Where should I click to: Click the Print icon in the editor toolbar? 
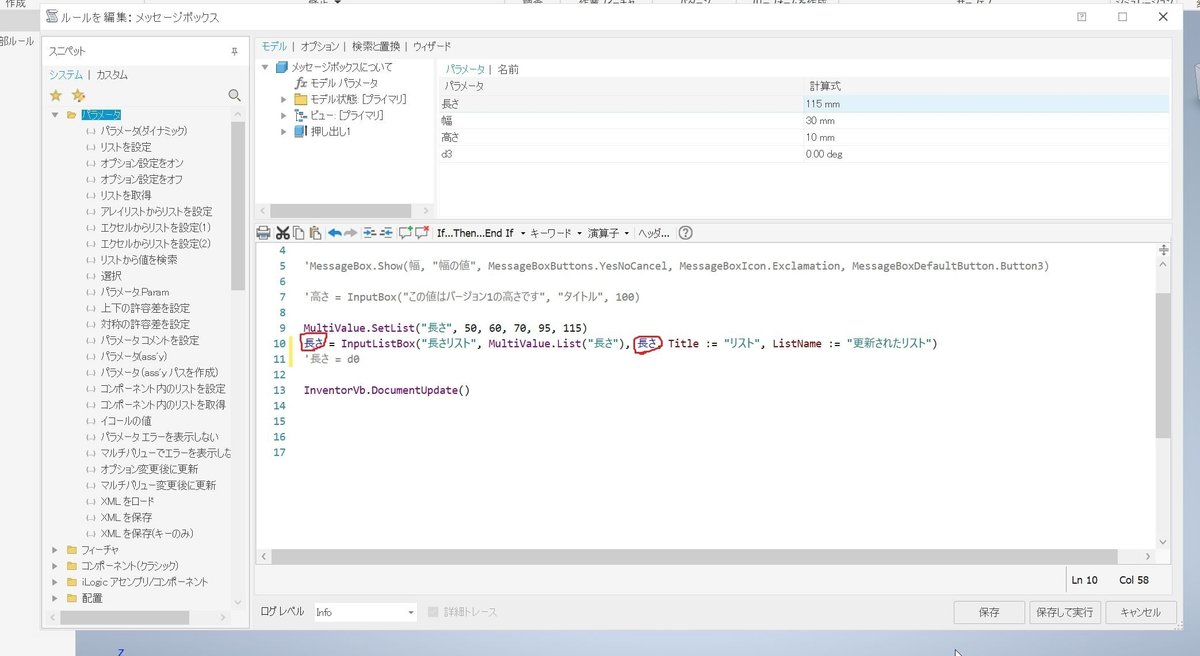pos(264,233)
